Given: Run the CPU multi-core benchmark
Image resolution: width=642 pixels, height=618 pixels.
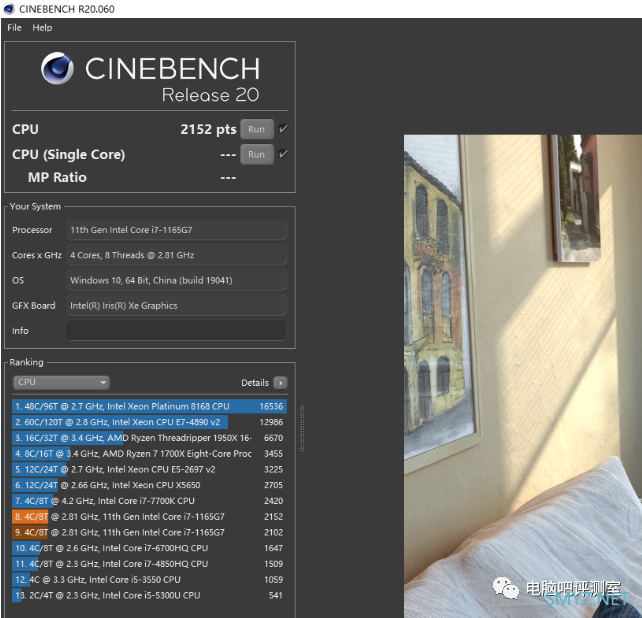Looking at the screenshot, I should 257,129.
